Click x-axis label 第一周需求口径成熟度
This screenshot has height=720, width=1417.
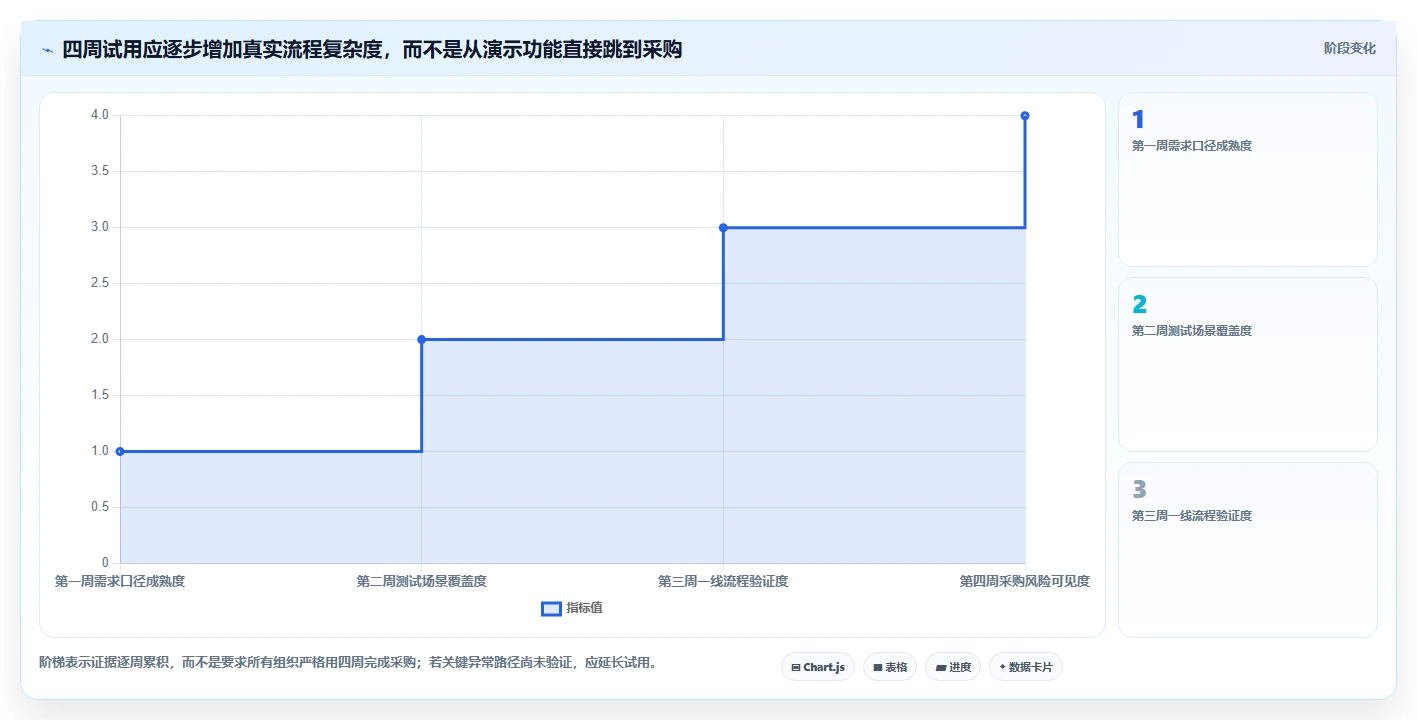pos(120,581)
